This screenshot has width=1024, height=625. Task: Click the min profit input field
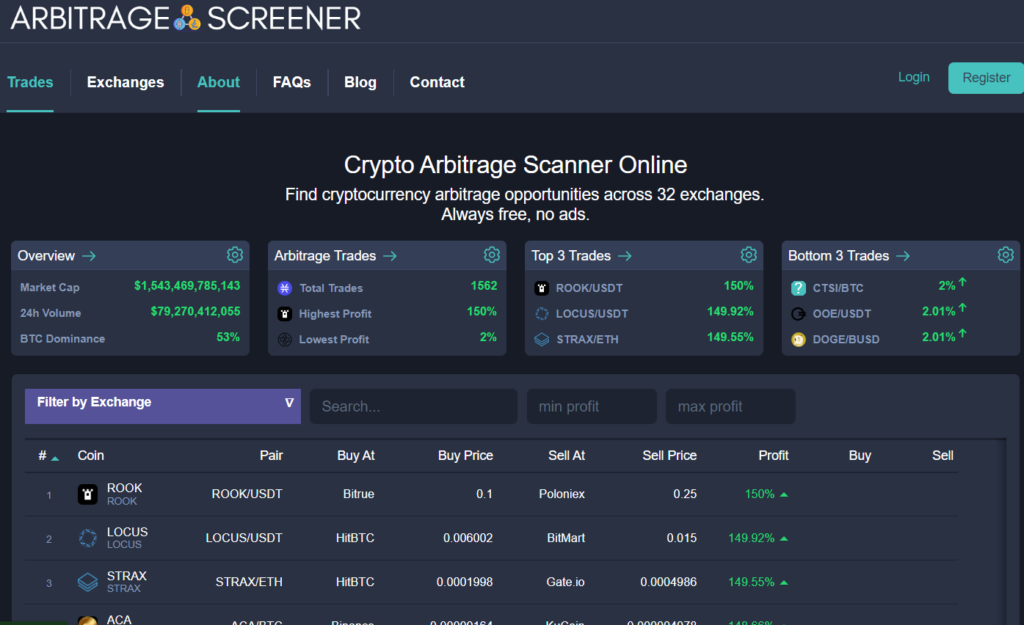(x=592, y=406)
